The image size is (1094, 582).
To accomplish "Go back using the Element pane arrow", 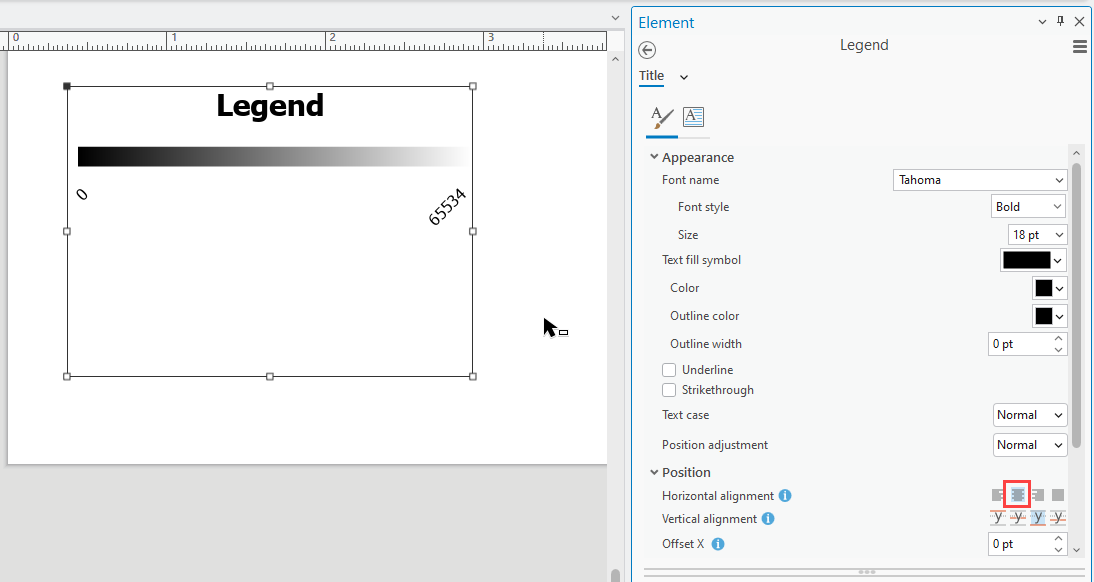I will pyautogui.click(x=646, y=49).
